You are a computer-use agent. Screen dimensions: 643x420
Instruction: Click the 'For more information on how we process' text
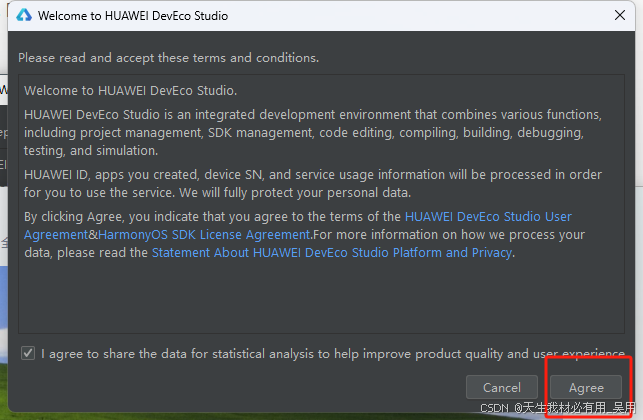click(449, 235)
